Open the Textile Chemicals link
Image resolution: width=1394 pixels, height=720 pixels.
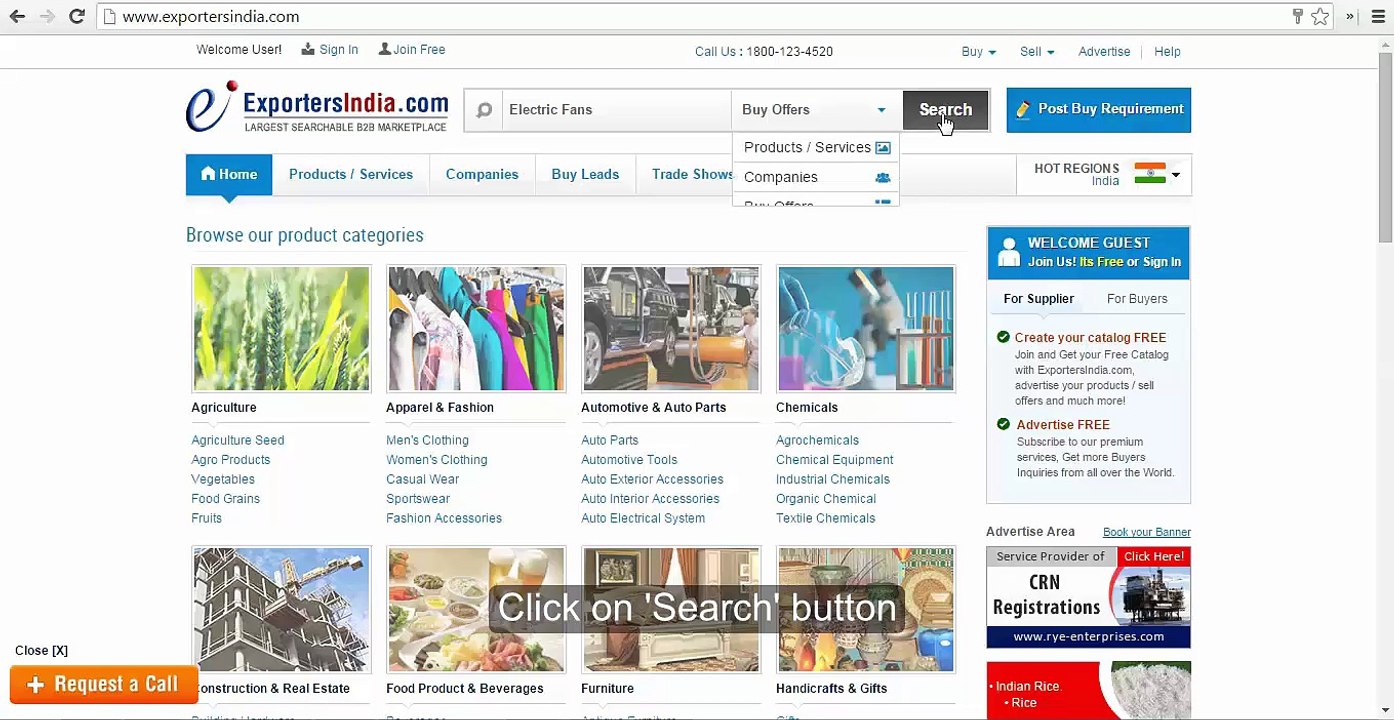[x=825, y=518]
